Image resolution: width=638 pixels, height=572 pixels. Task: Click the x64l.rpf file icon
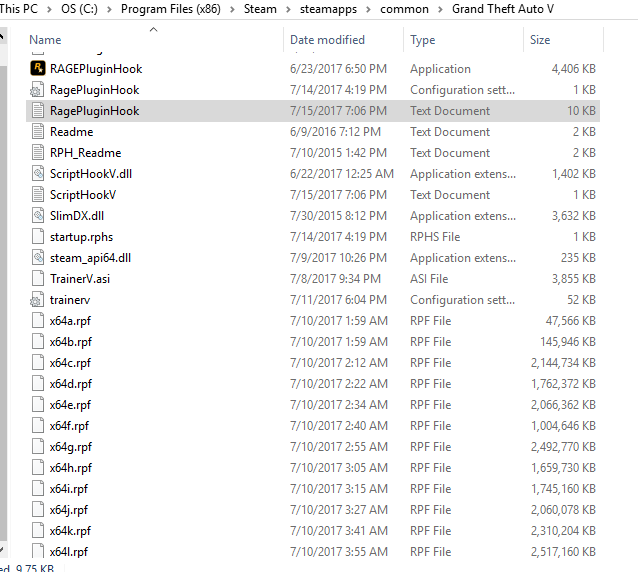[38, 551]
